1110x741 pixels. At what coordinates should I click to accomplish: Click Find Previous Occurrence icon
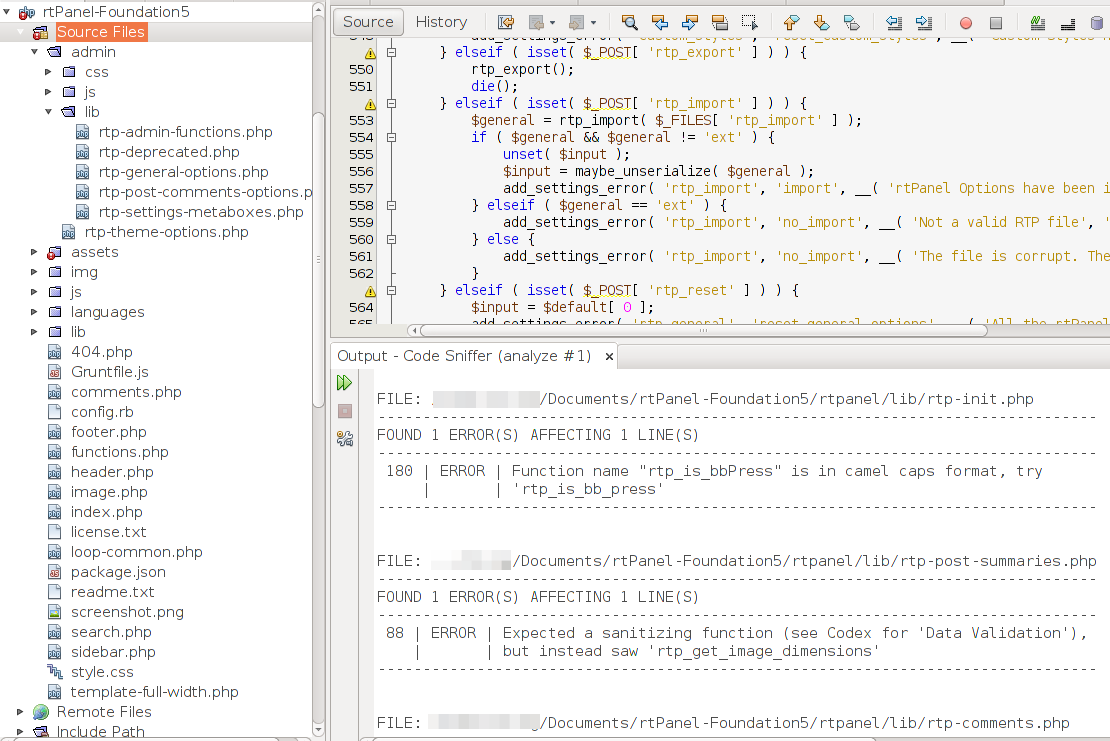point(660,23)
